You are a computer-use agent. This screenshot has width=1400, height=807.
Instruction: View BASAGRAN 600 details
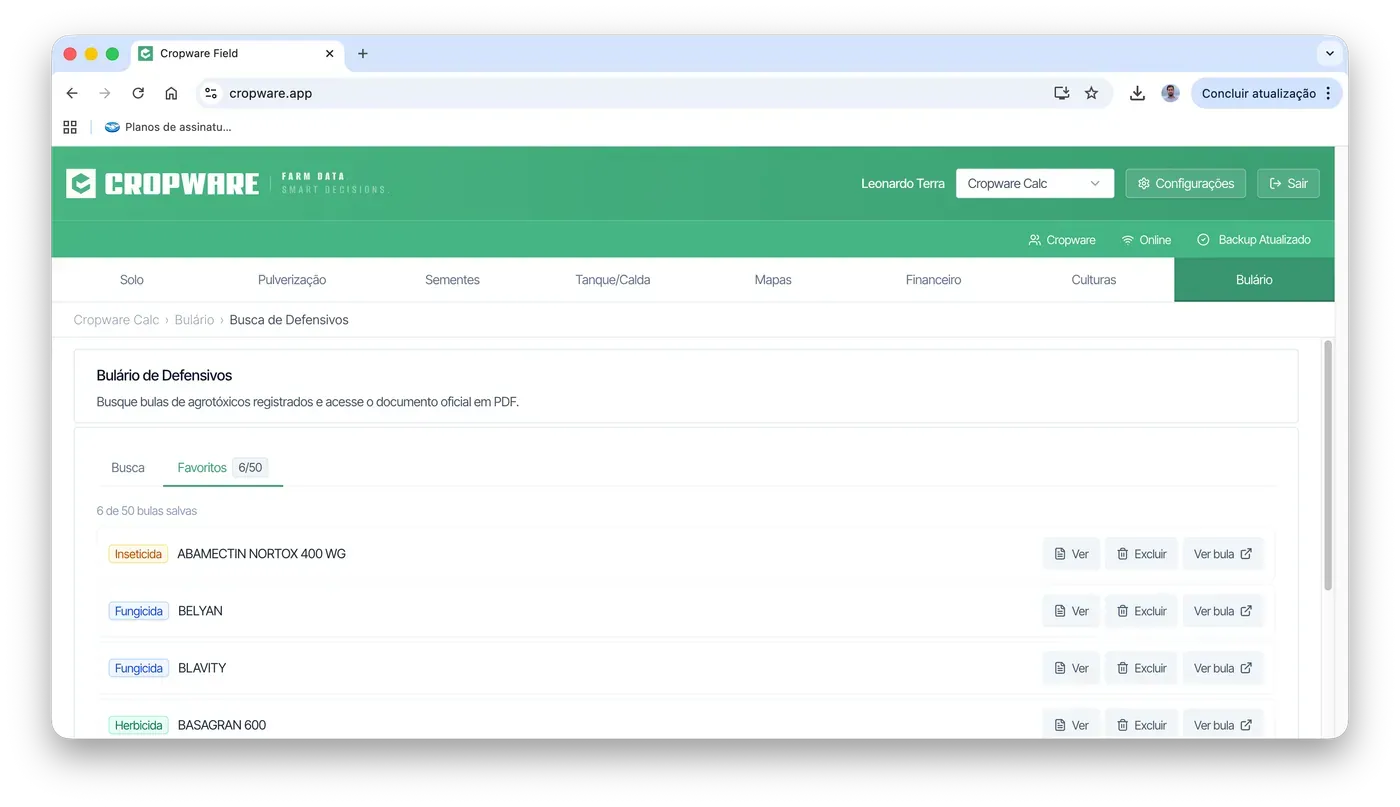(1071, 725)
